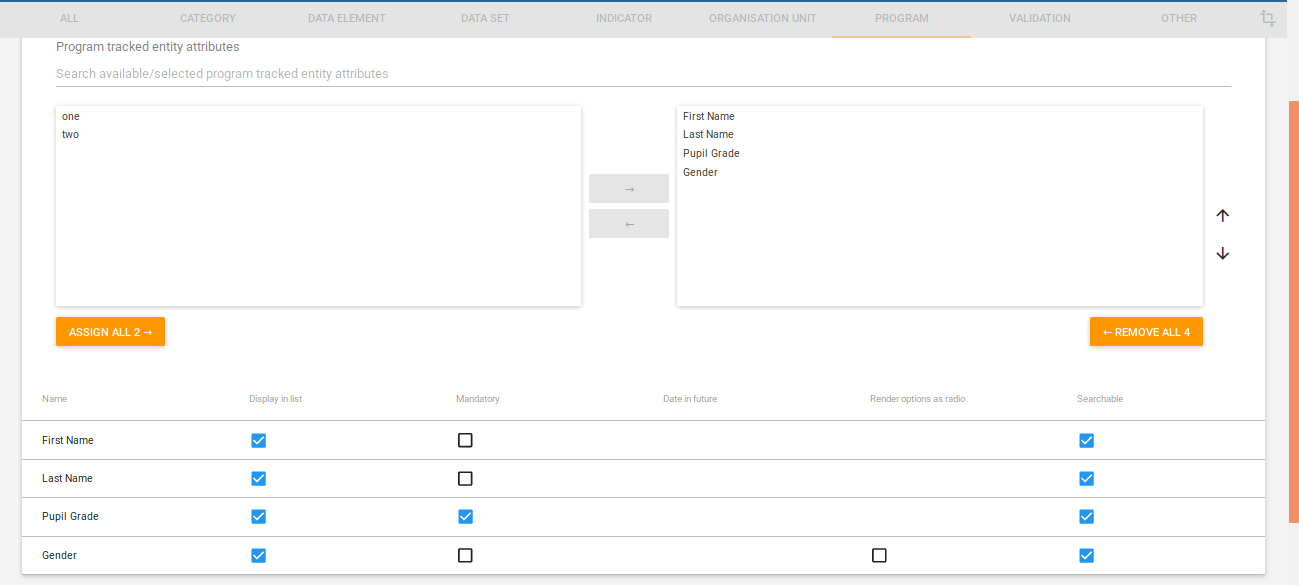The width and height of the screenshot is (1299, 585).
Task: Select 'First Name' in selected attributes list
Action: pyautogui.click(x=709, y=116)
